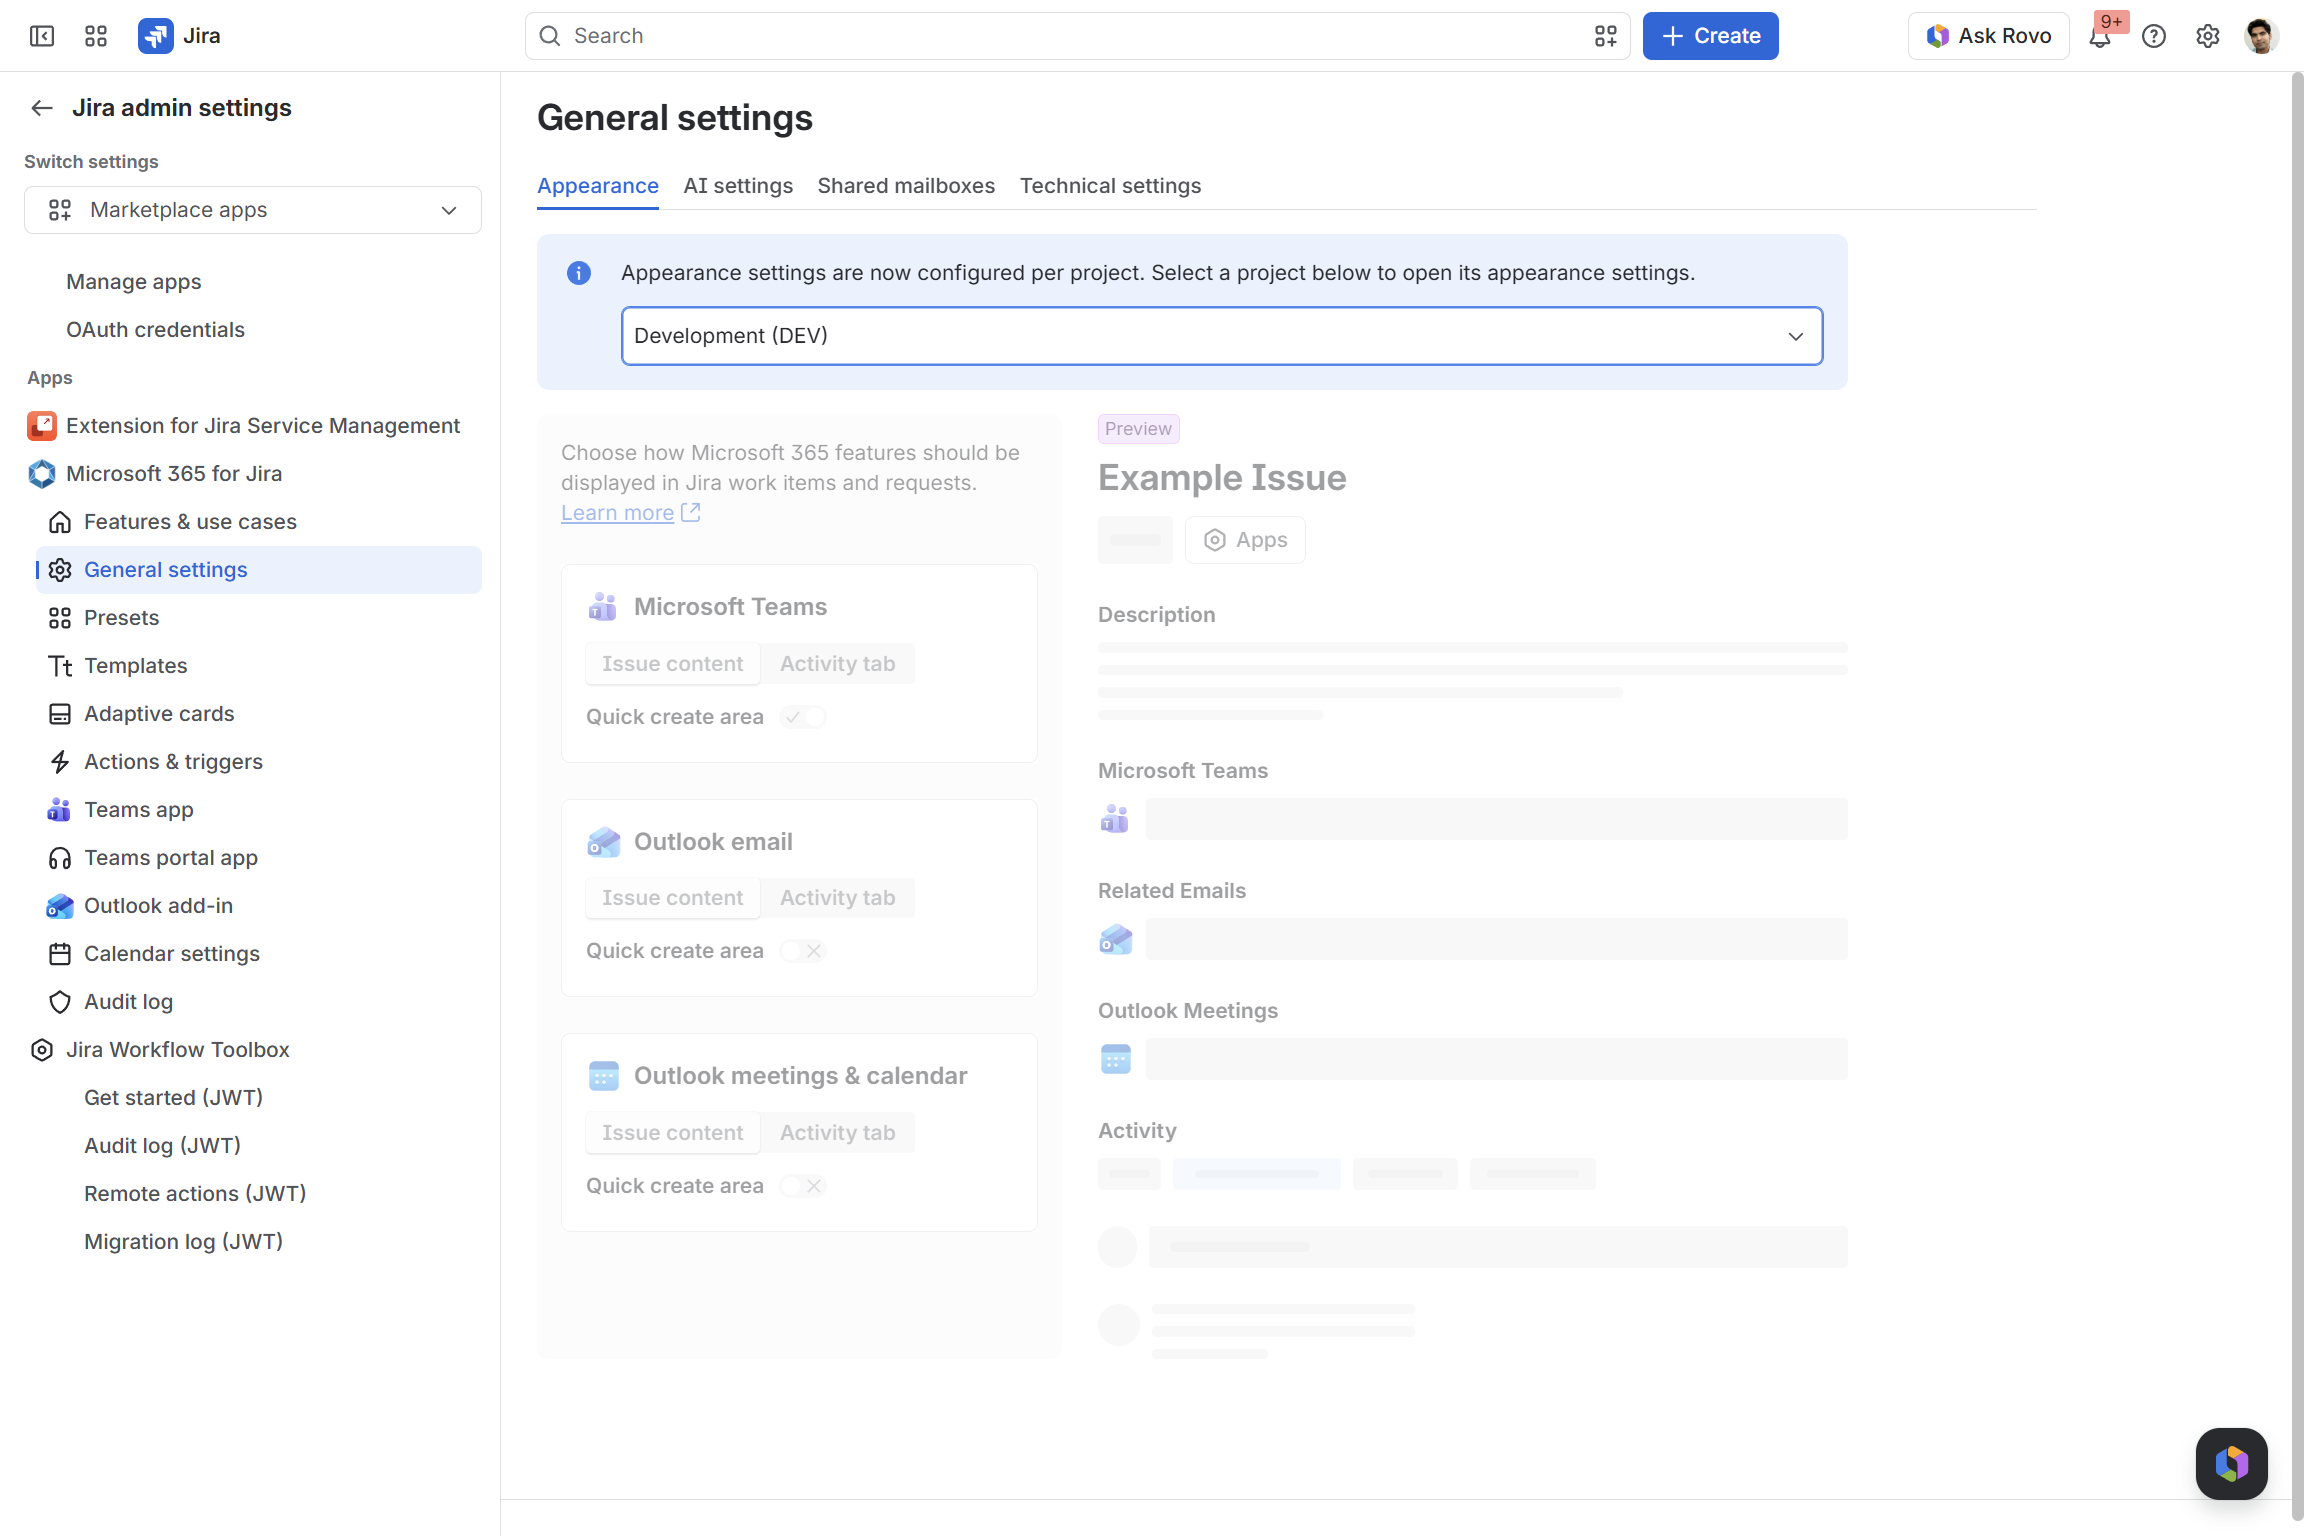Click the blue info icon in banner

(579, 273)
